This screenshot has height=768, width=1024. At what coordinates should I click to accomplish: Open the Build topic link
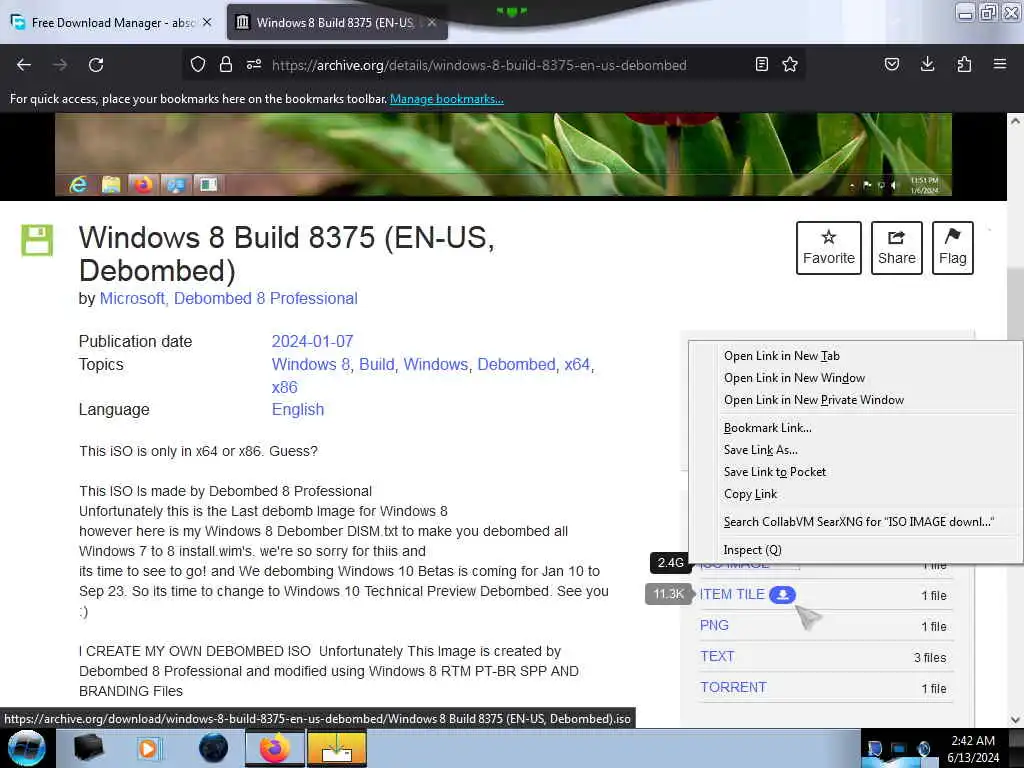[x=377, y=364]
